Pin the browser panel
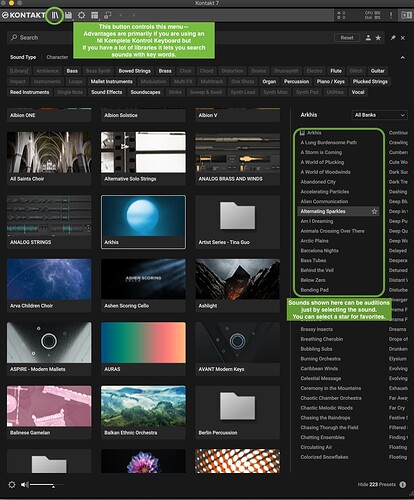Image resolution: width=414 pixels, height=500 pixels. click(x=393, y=38)
